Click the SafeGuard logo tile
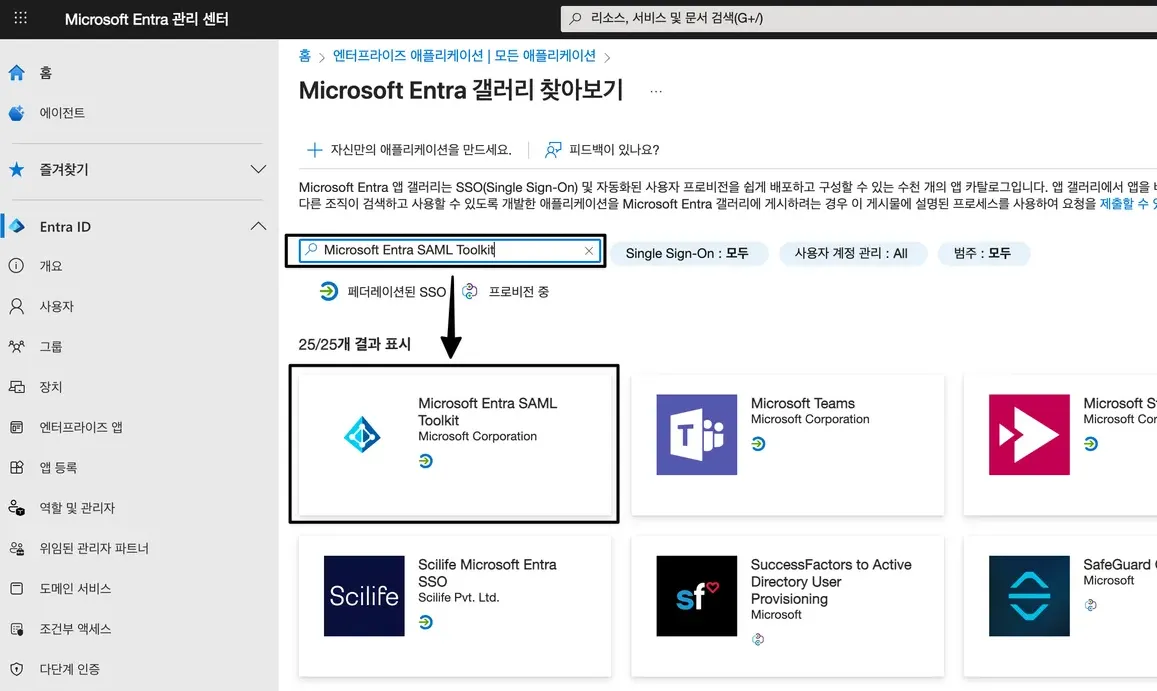Screen dimensions: 1157x691 pos(1029,596)
